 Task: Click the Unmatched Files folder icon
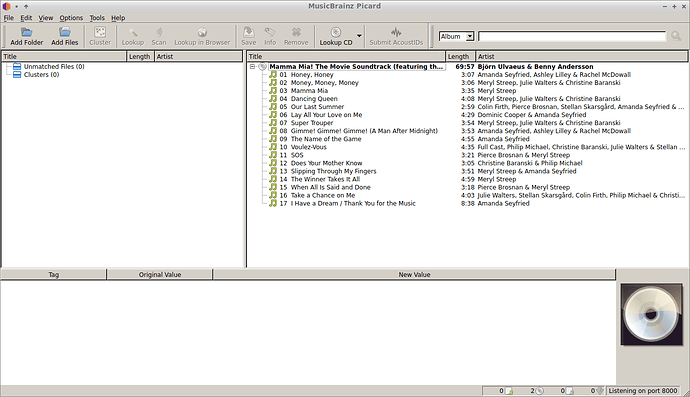17,66
